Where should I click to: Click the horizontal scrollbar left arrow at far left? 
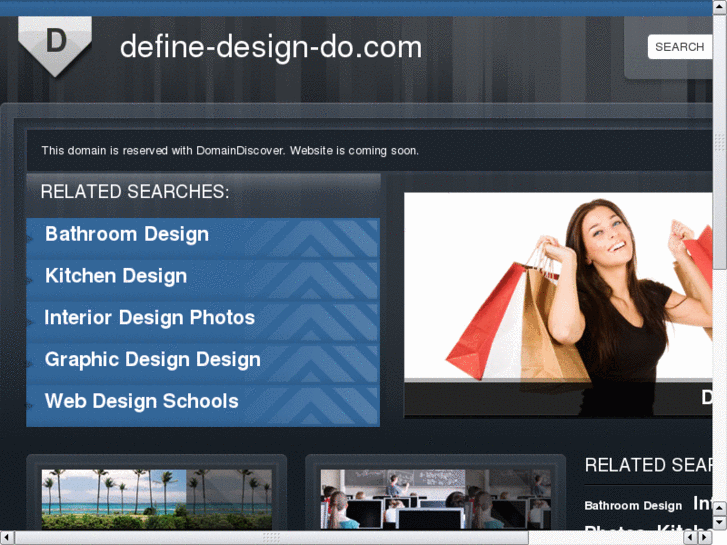[x=6, y=538]
